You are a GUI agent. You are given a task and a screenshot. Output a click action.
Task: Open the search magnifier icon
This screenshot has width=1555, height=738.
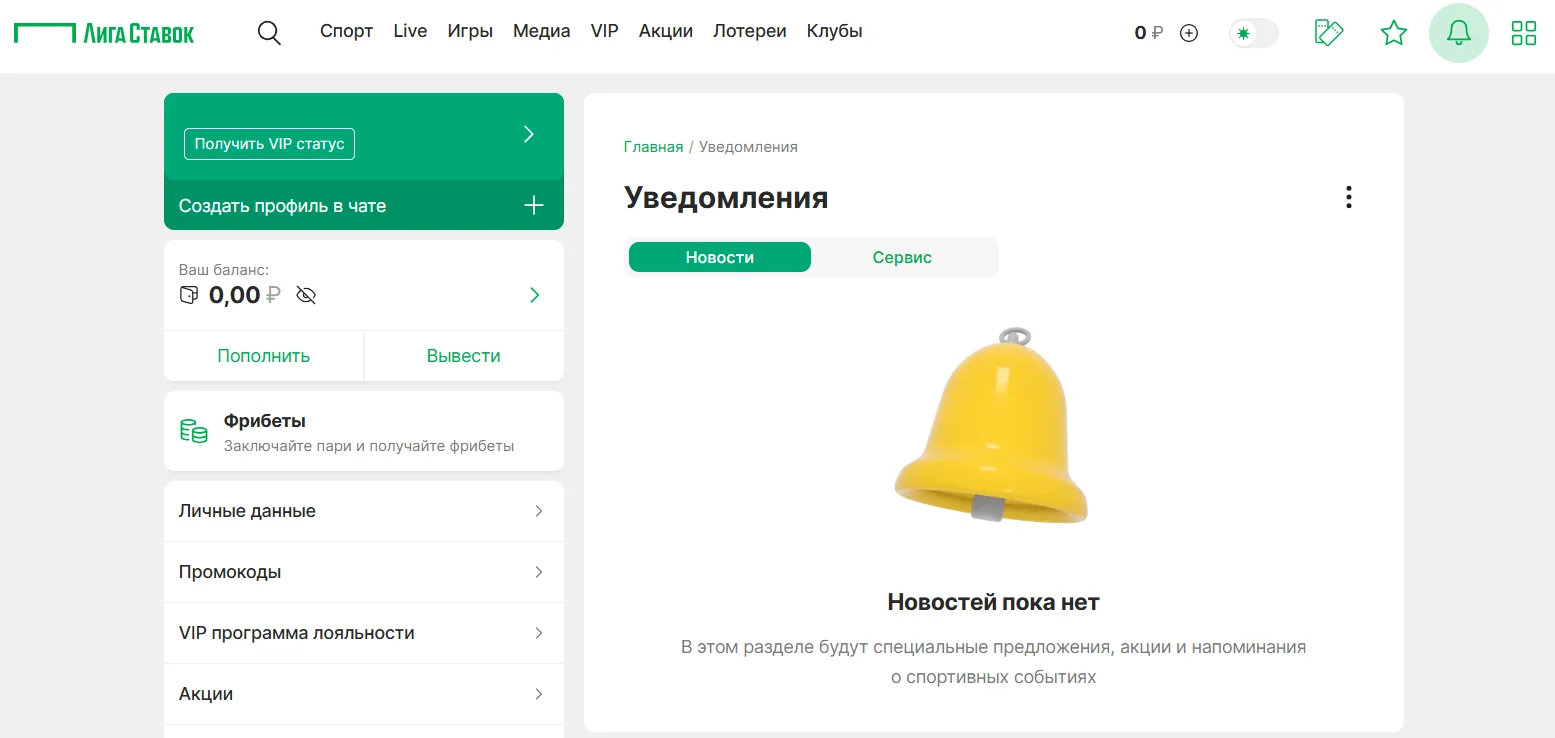(269, 32)
